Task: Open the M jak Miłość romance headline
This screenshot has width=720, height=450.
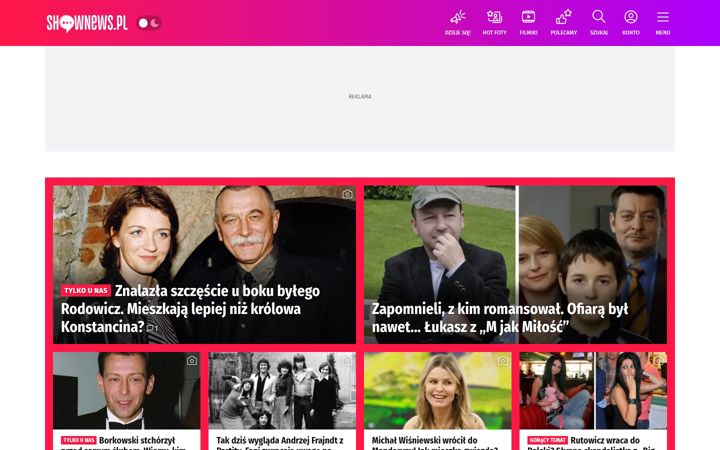Action: pyautogui.click(x=500, y=318)
